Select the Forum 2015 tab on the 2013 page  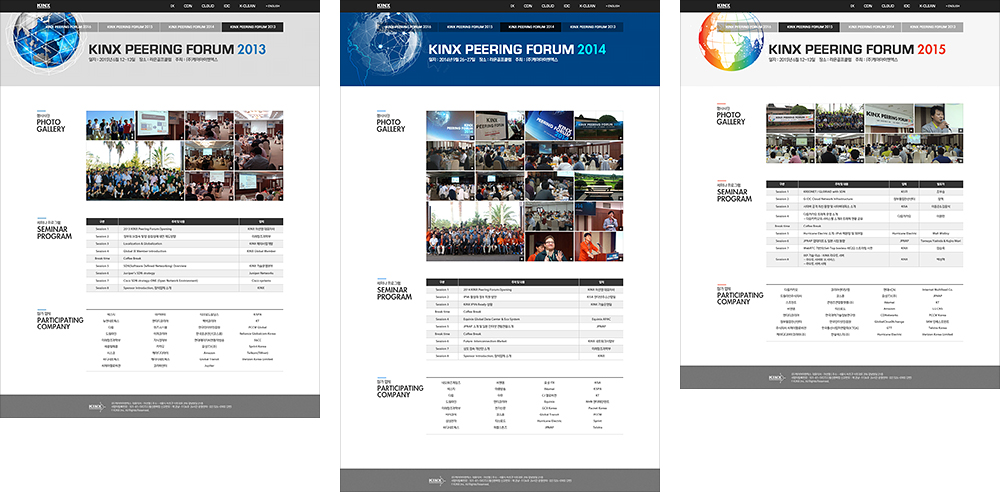coord(130,27)
